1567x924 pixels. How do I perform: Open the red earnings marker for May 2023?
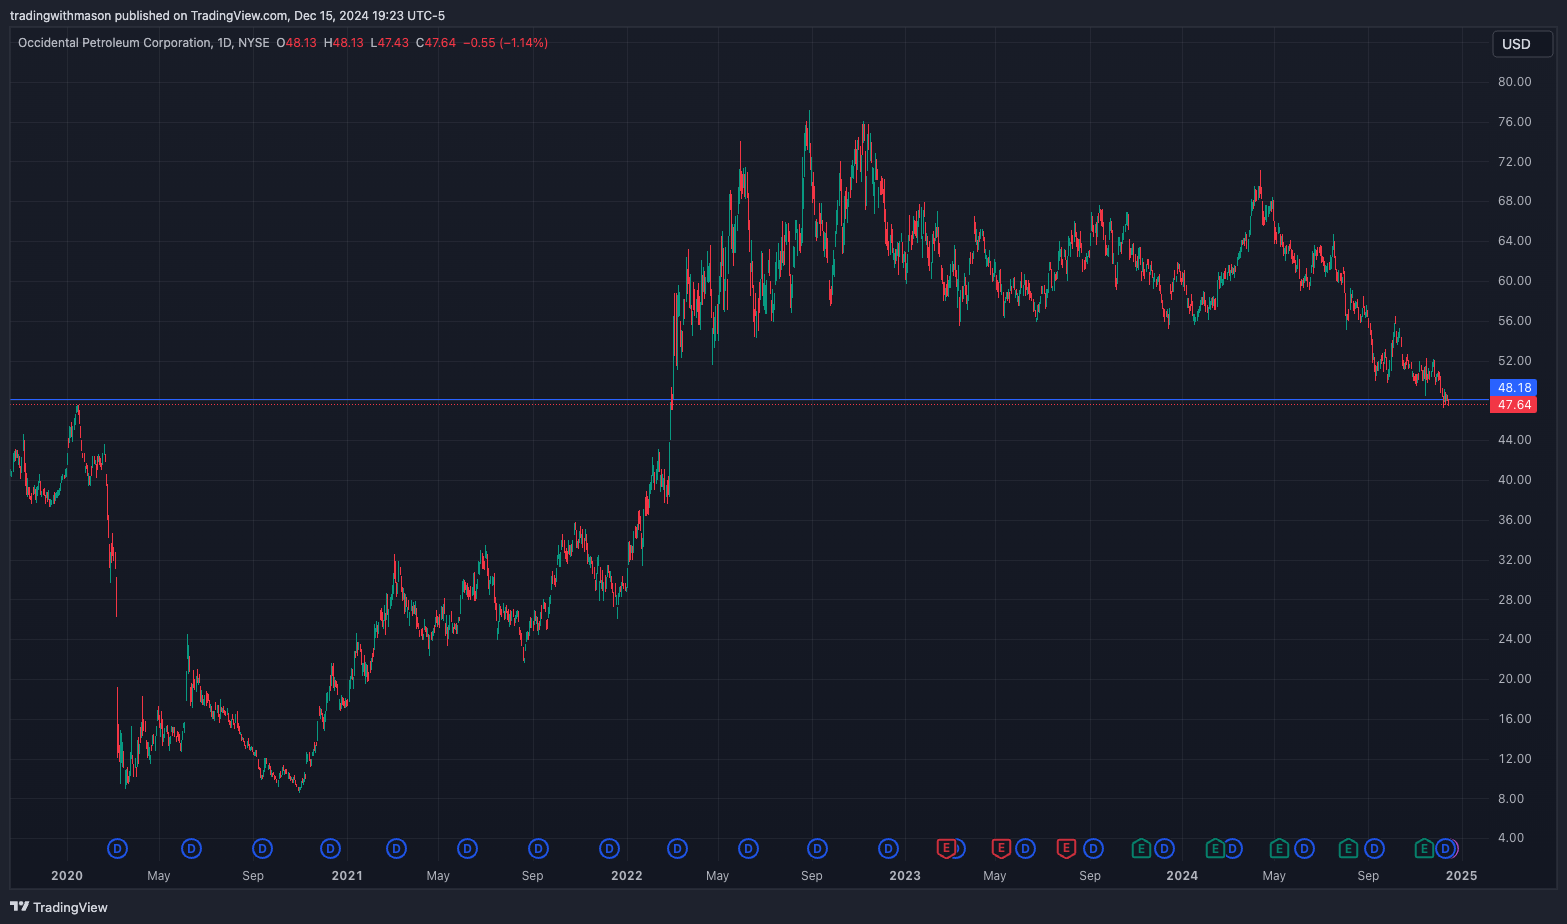pos(1000,849)
